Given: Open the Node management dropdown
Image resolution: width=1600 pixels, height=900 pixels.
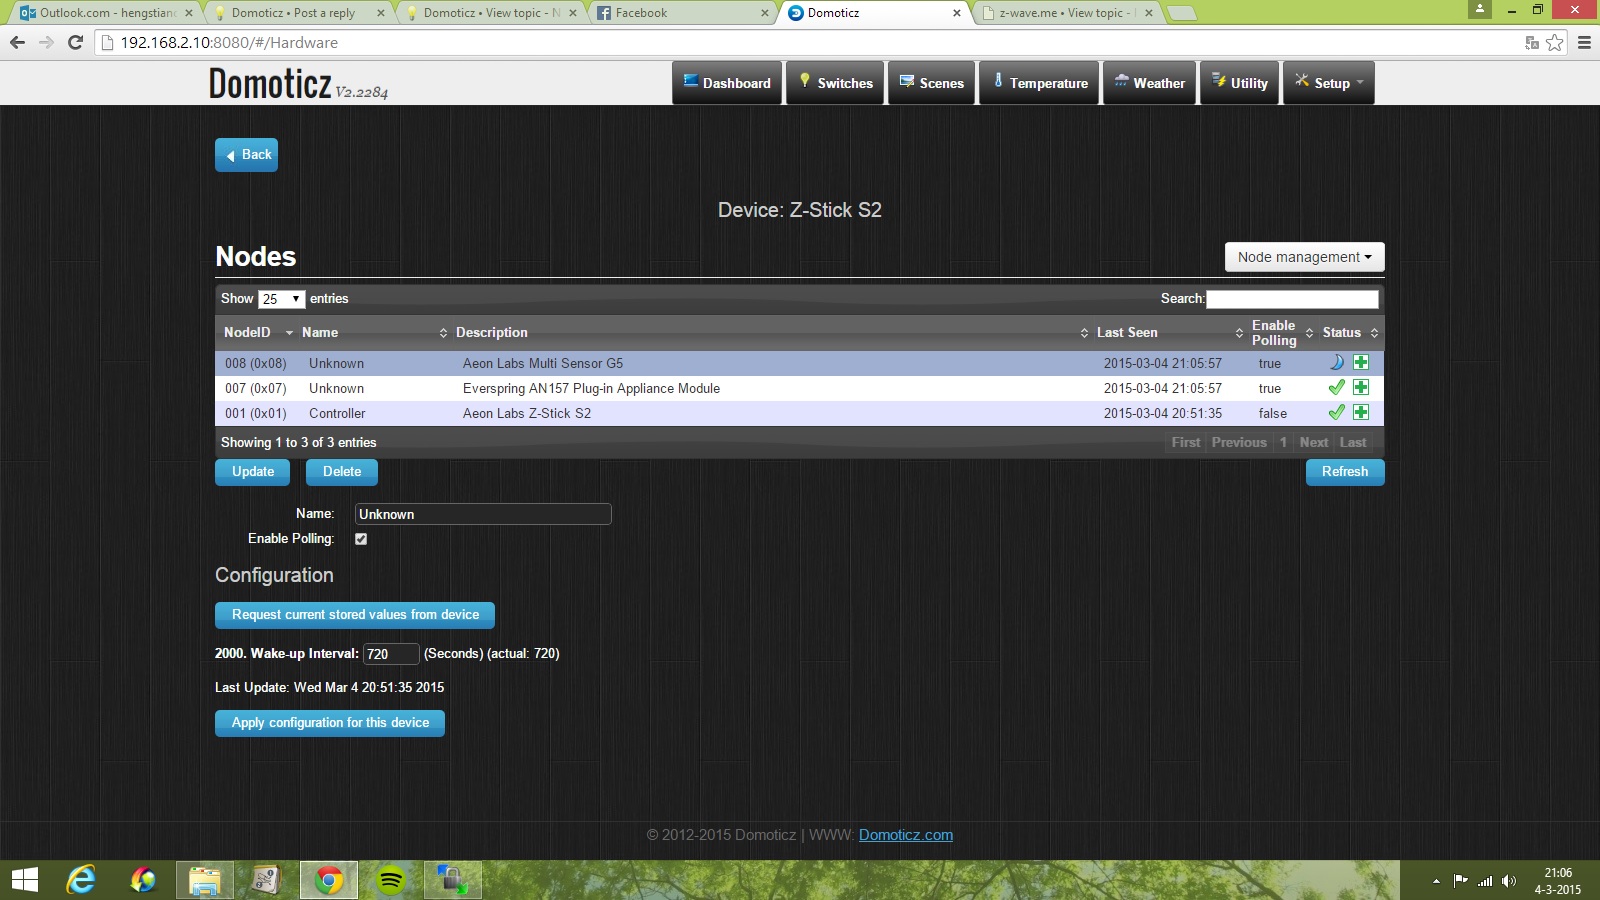Looking at the screenshot, I should pyautogui.click(x=1304, y=257).
